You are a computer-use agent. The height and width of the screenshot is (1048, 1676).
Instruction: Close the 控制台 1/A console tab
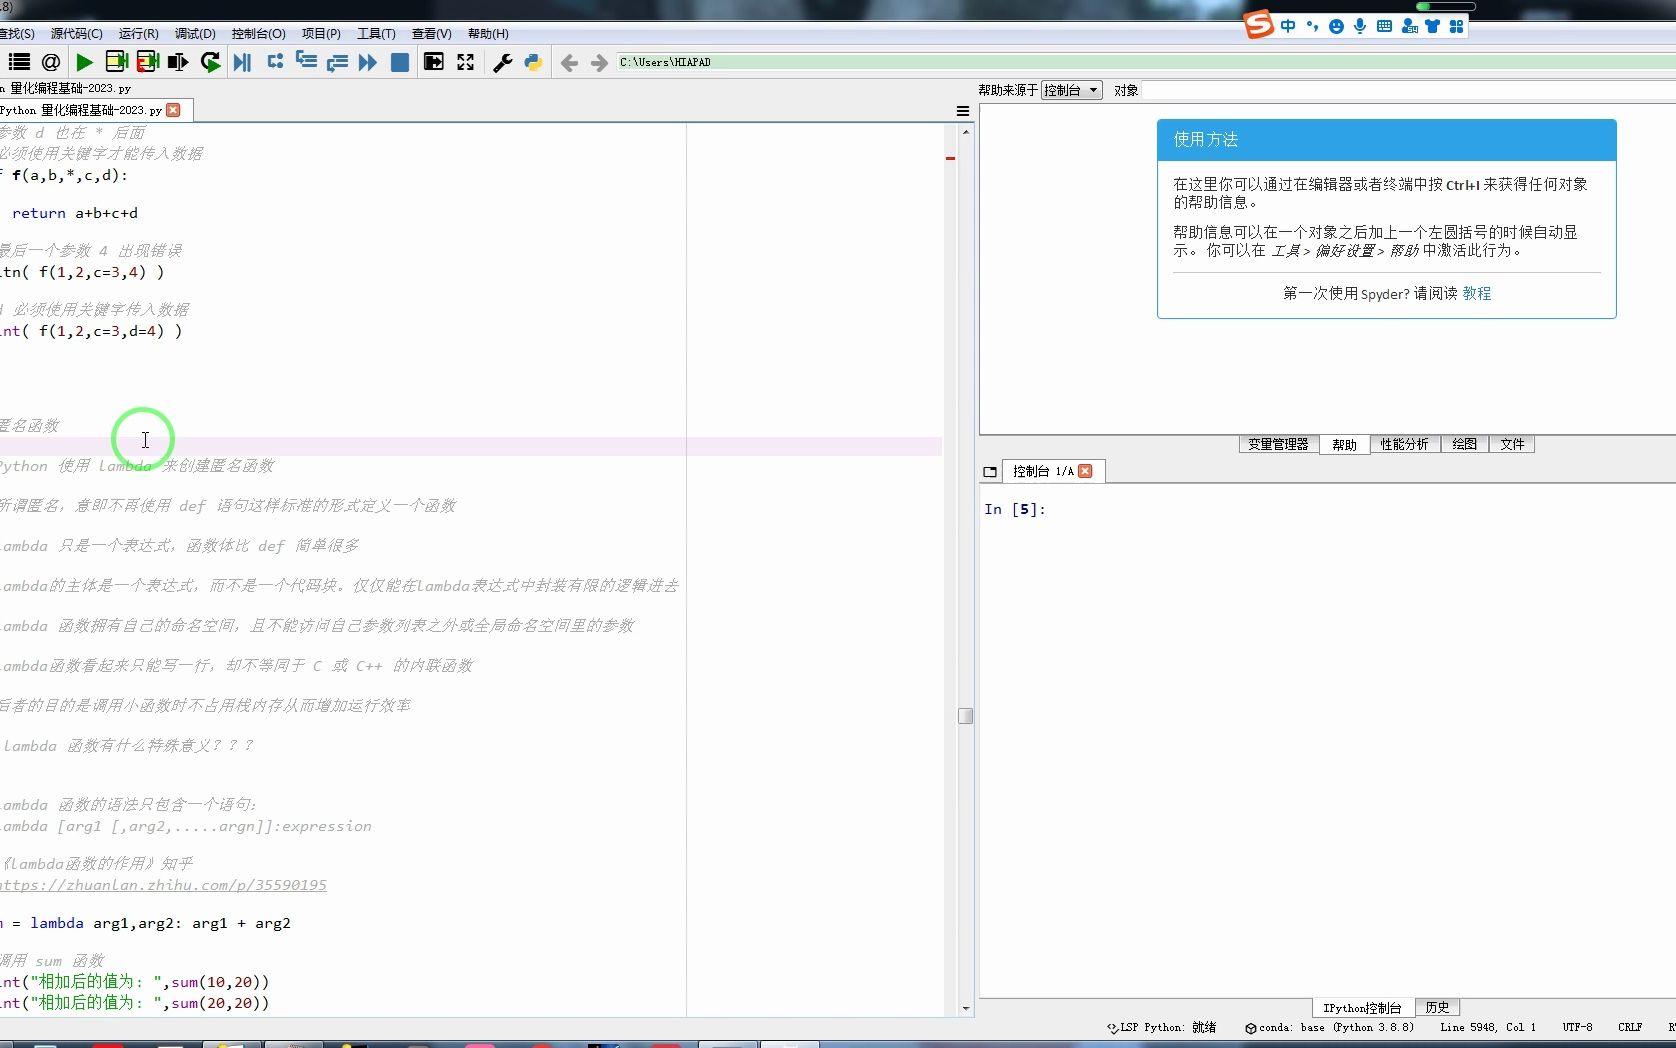click(x=1085, y=471)
